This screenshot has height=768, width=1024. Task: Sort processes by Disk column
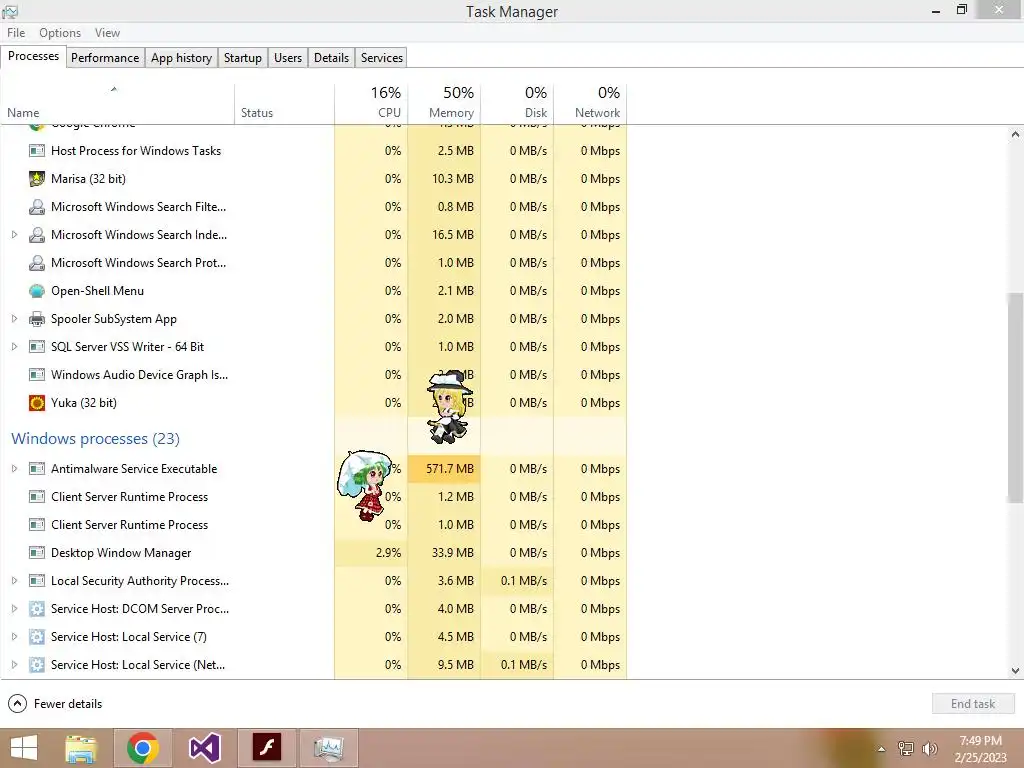[x=517, y=103]
